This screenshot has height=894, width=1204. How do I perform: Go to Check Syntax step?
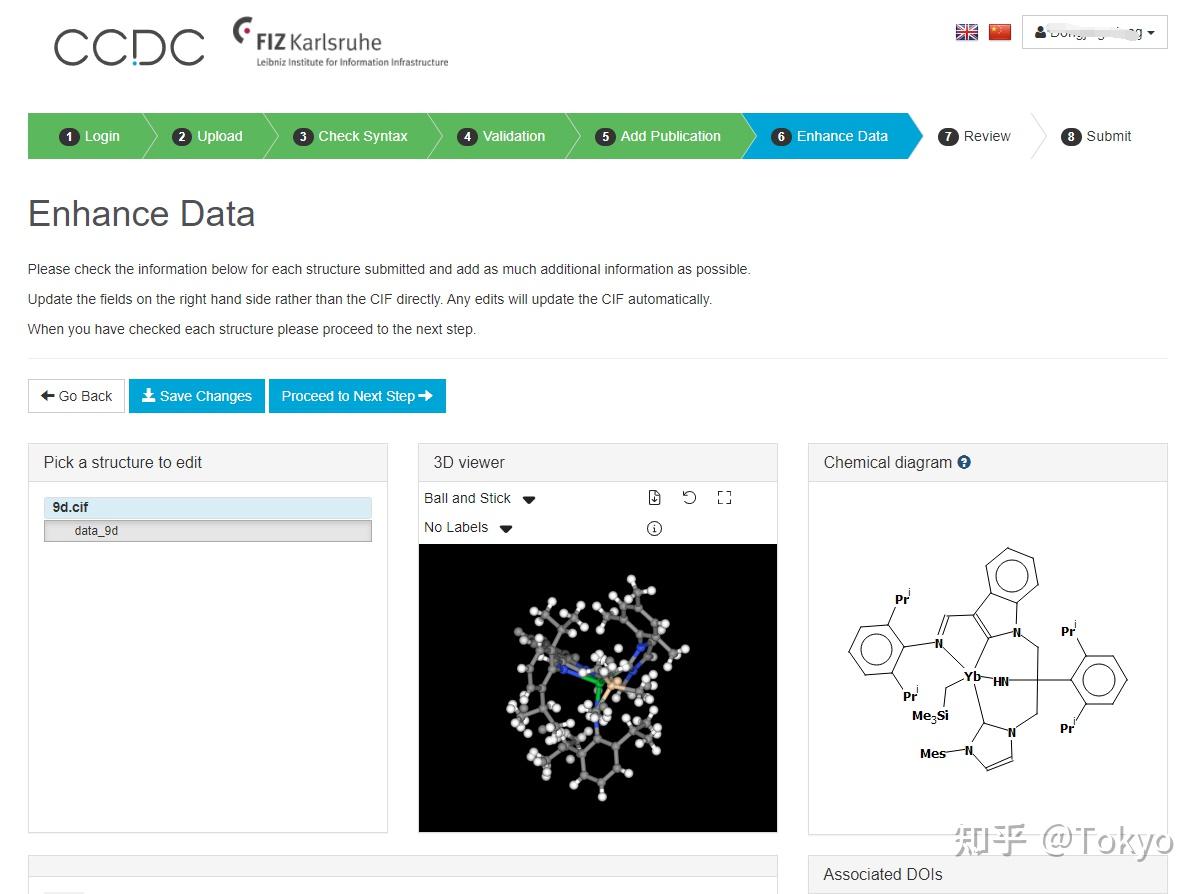[x=352, y=136]
